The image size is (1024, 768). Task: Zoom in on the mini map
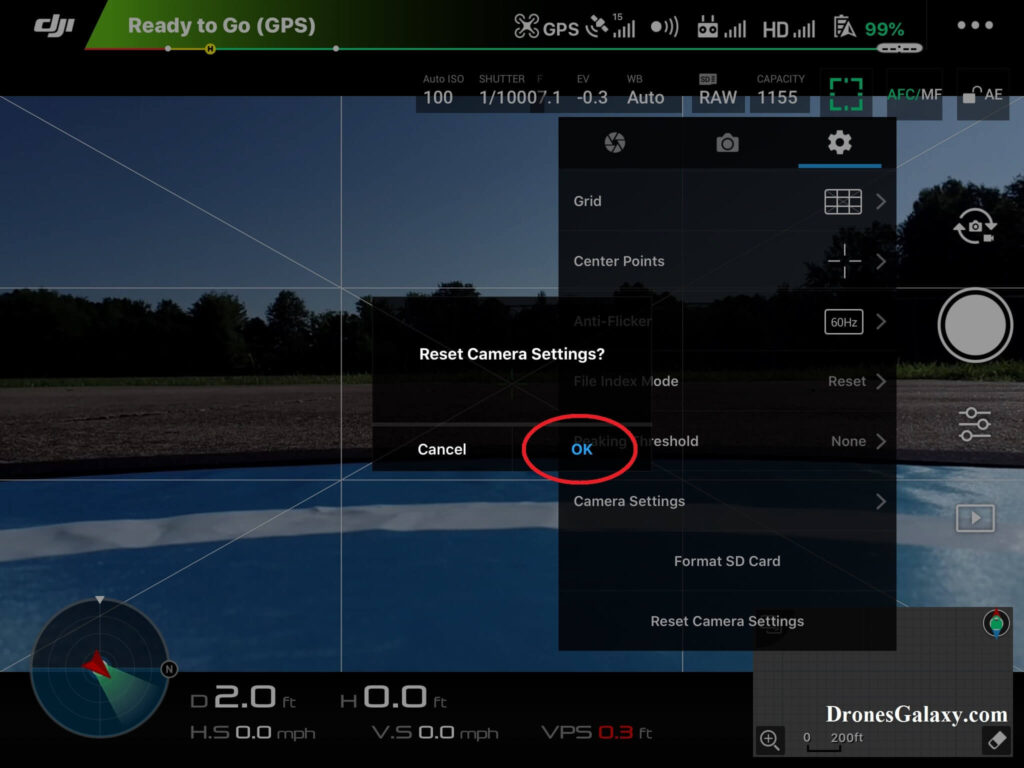click(769, 739)
